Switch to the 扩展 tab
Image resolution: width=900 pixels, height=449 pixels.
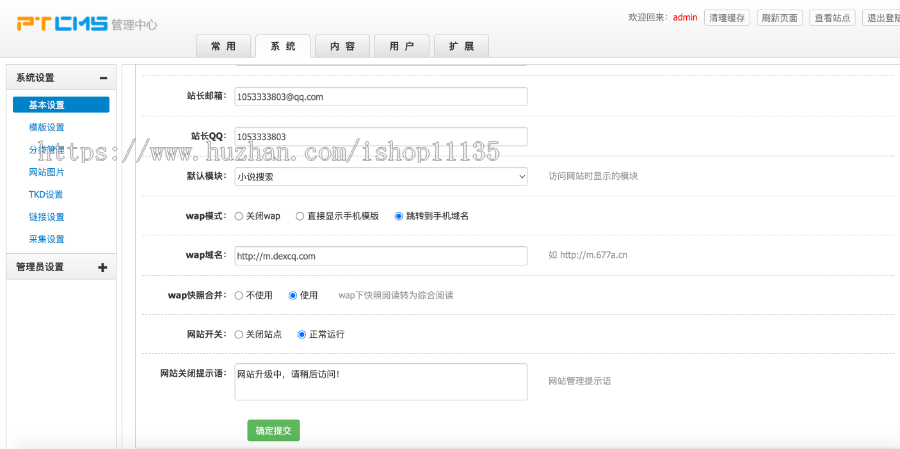point(461,47)
